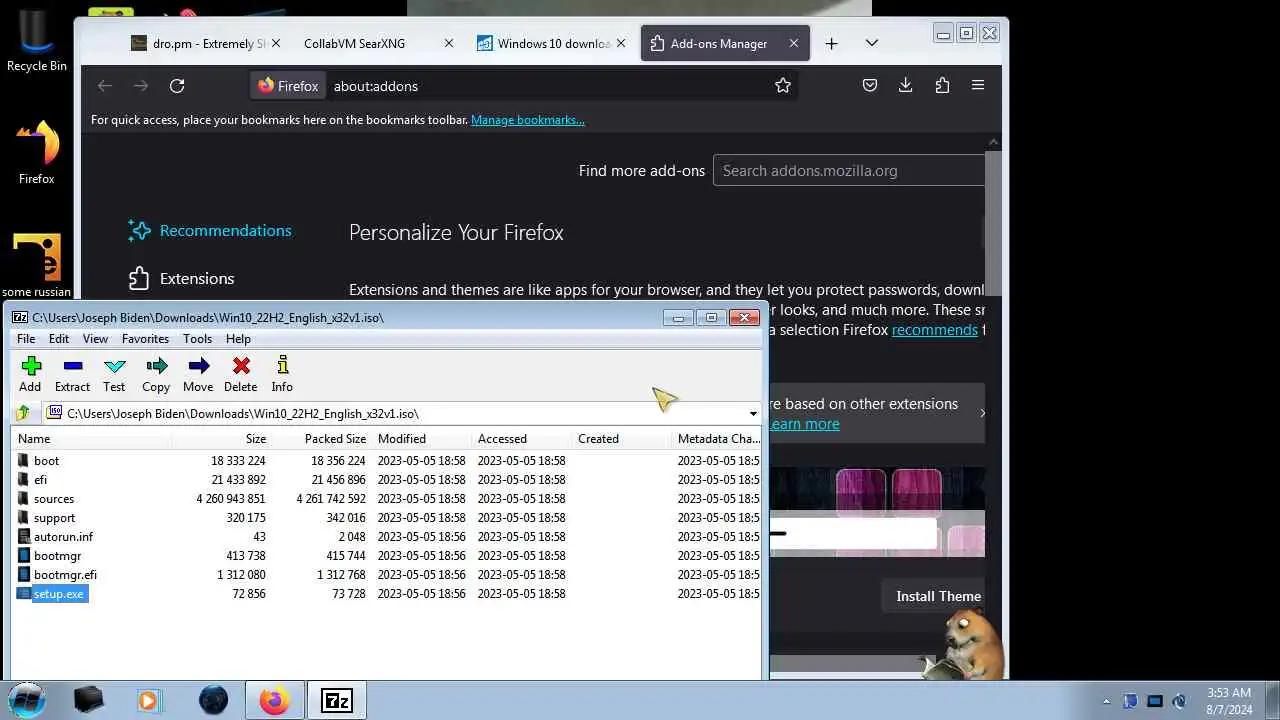Select the bootmgr file icon
This screenshot has width=1280, height=720.
(24, 556)
